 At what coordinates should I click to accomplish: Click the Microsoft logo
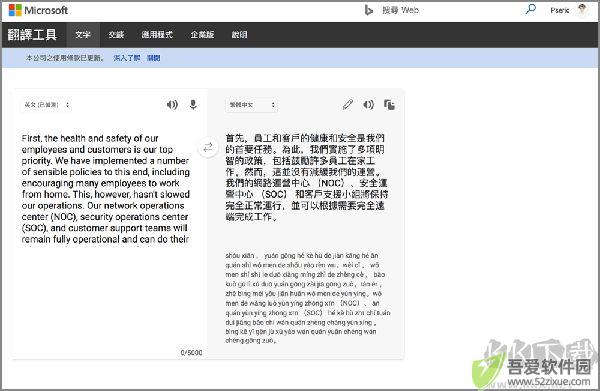38,10
